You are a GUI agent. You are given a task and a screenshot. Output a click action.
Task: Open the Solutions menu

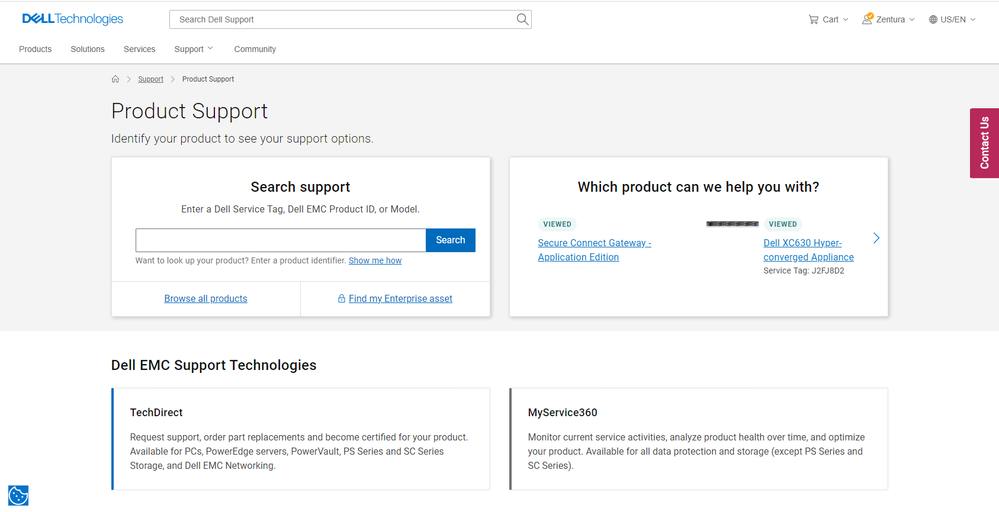point(87,49)
